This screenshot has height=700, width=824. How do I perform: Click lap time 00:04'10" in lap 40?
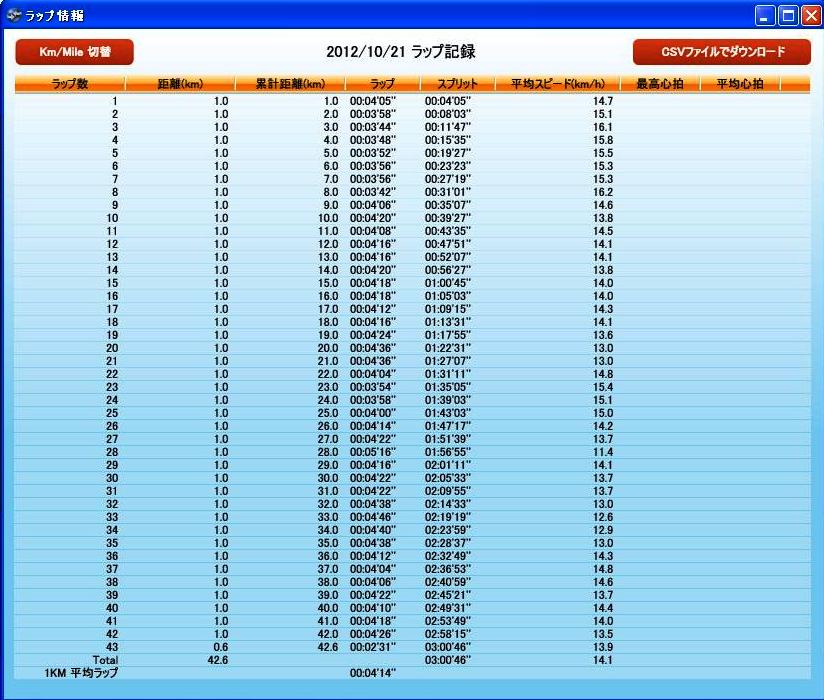click(373, 609)
